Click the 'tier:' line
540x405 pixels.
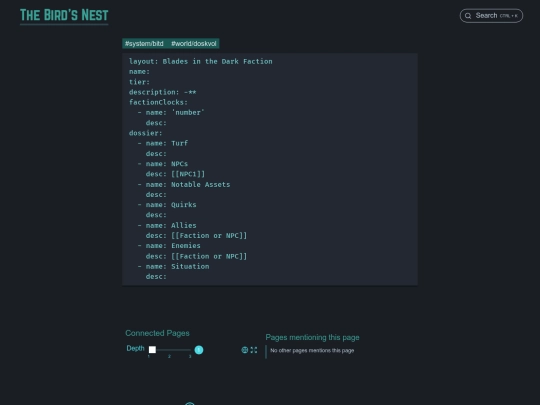(139, 82)
